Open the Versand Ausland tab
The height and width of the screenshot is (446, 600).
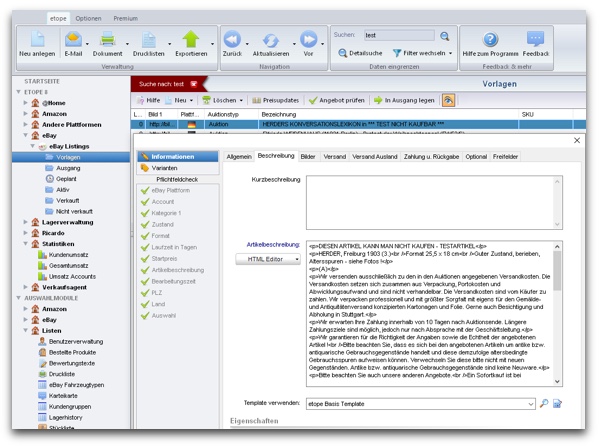coord(375,157)
